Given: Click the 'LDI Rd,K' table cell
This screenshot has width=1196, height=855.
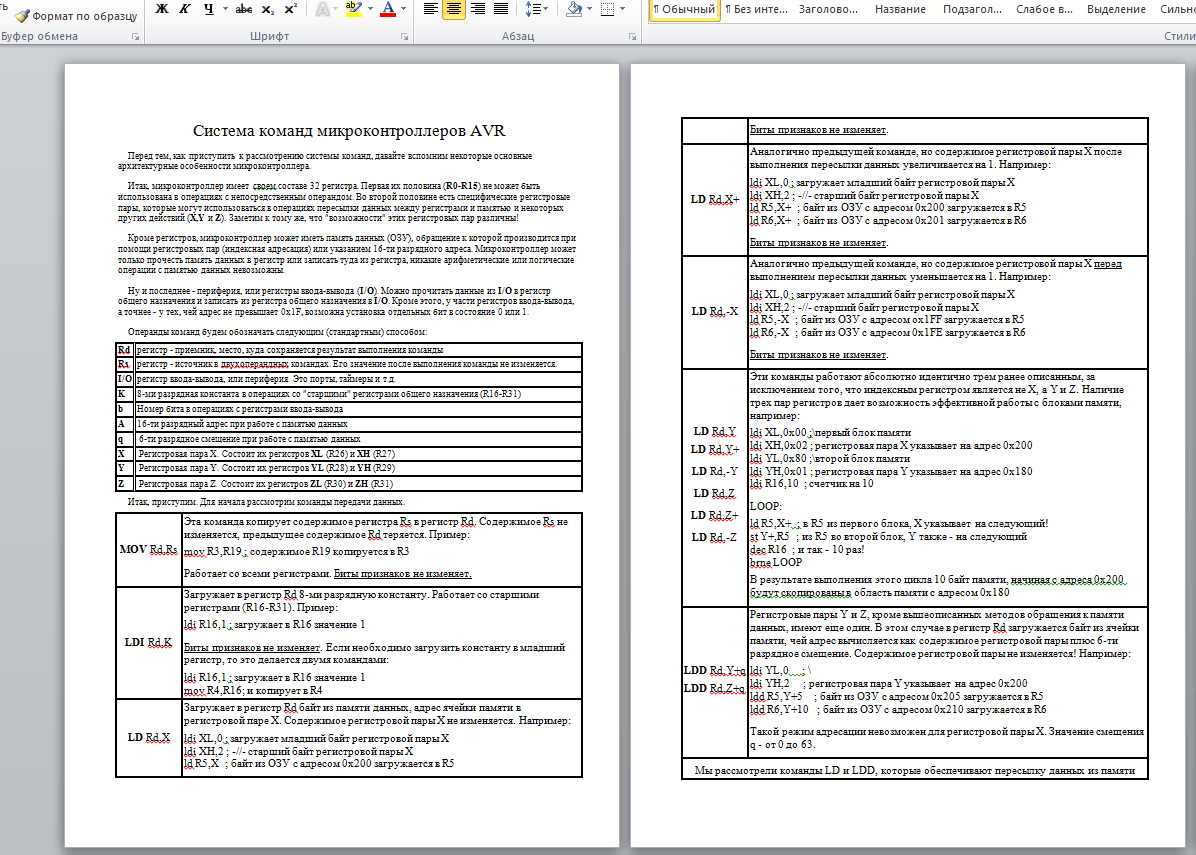Looking at the screenshot, I should pyautogui.click(x=149, y=642).
